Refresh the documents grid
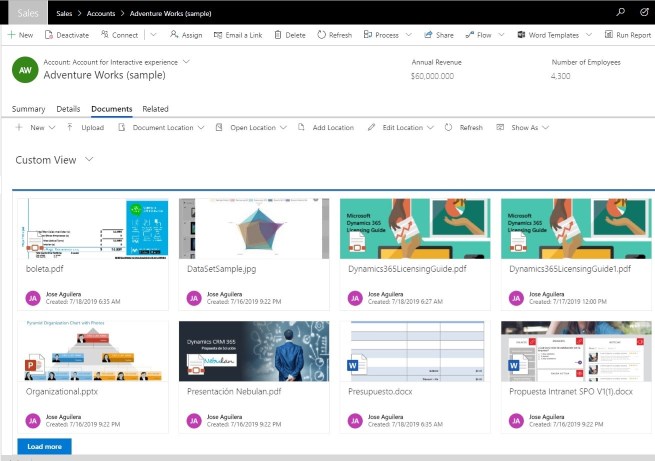This screenshot has width=655, height=461. click(464, 127)
